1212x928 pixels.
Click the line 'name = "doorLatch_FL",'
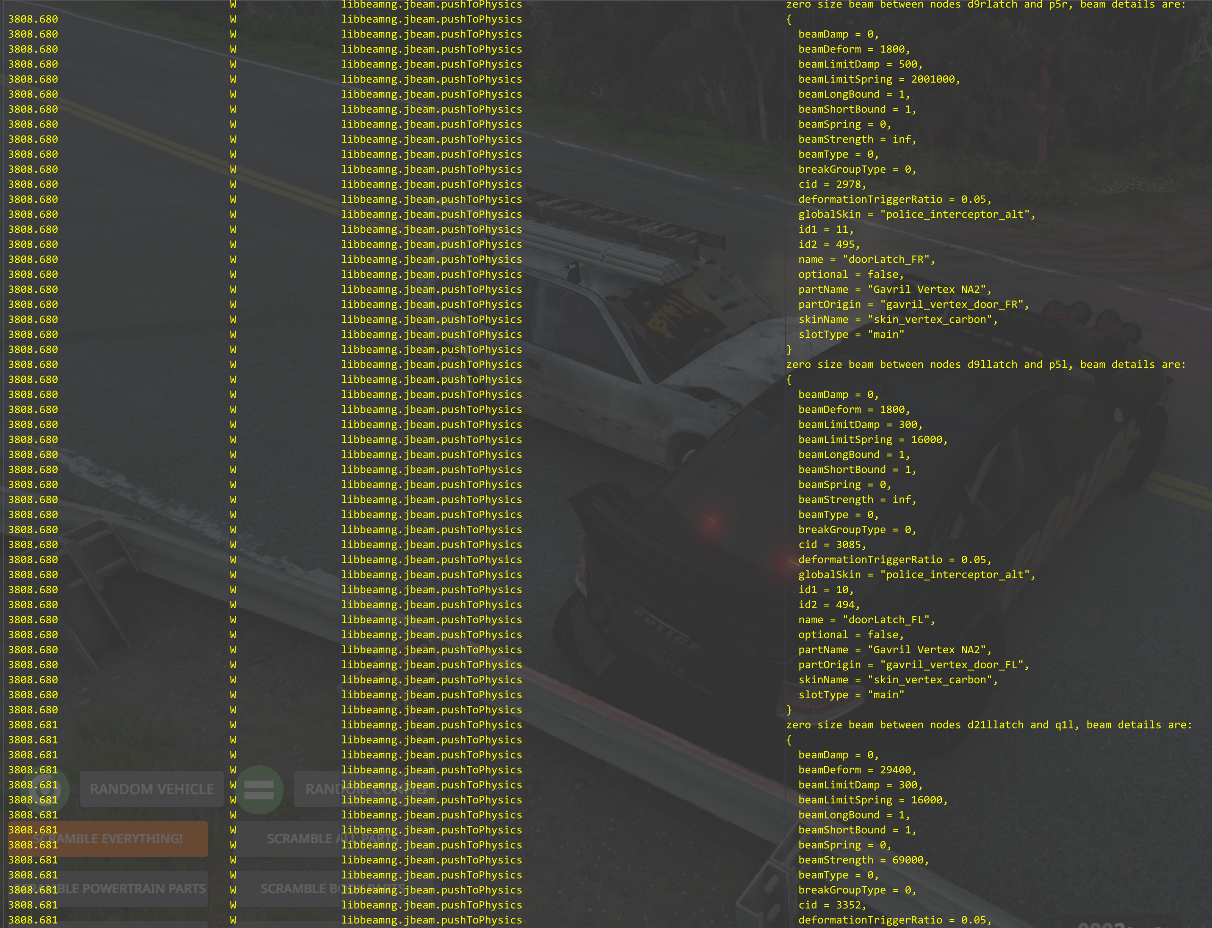[x=866, y=619]
